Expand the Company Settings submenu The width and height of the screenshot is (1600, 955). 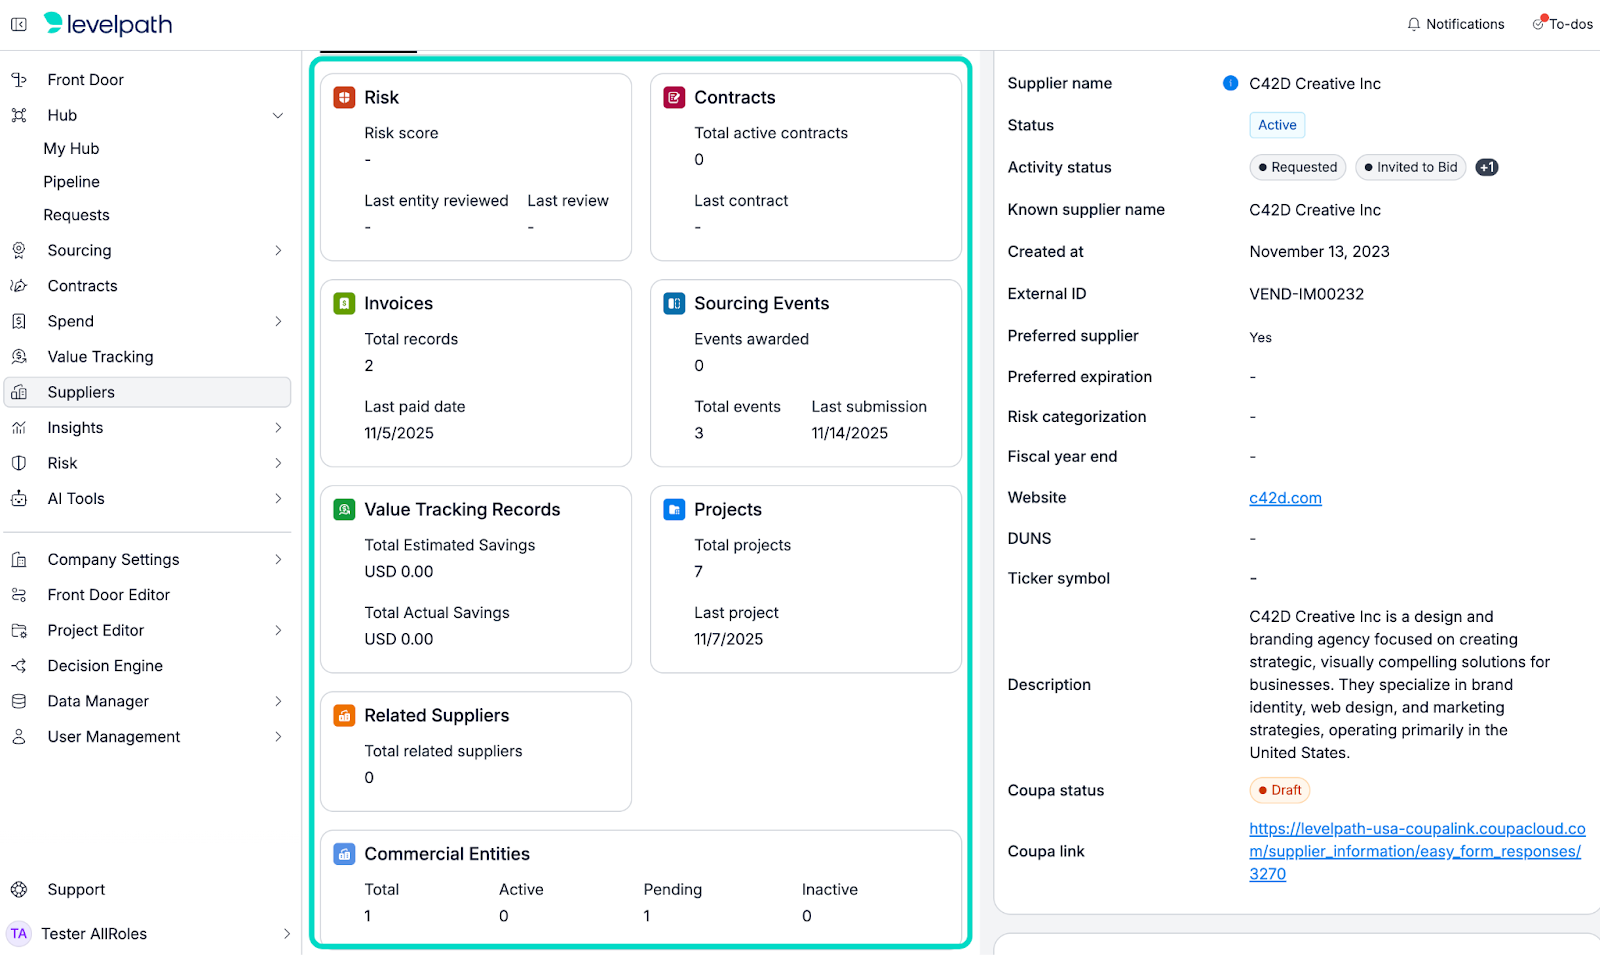278,559
